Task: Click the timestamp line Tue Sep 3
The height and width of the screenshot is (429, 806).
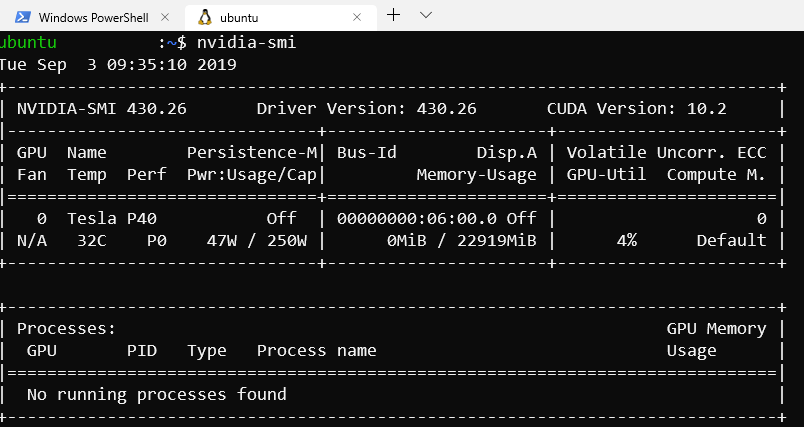Action: [x=118, y=64]
